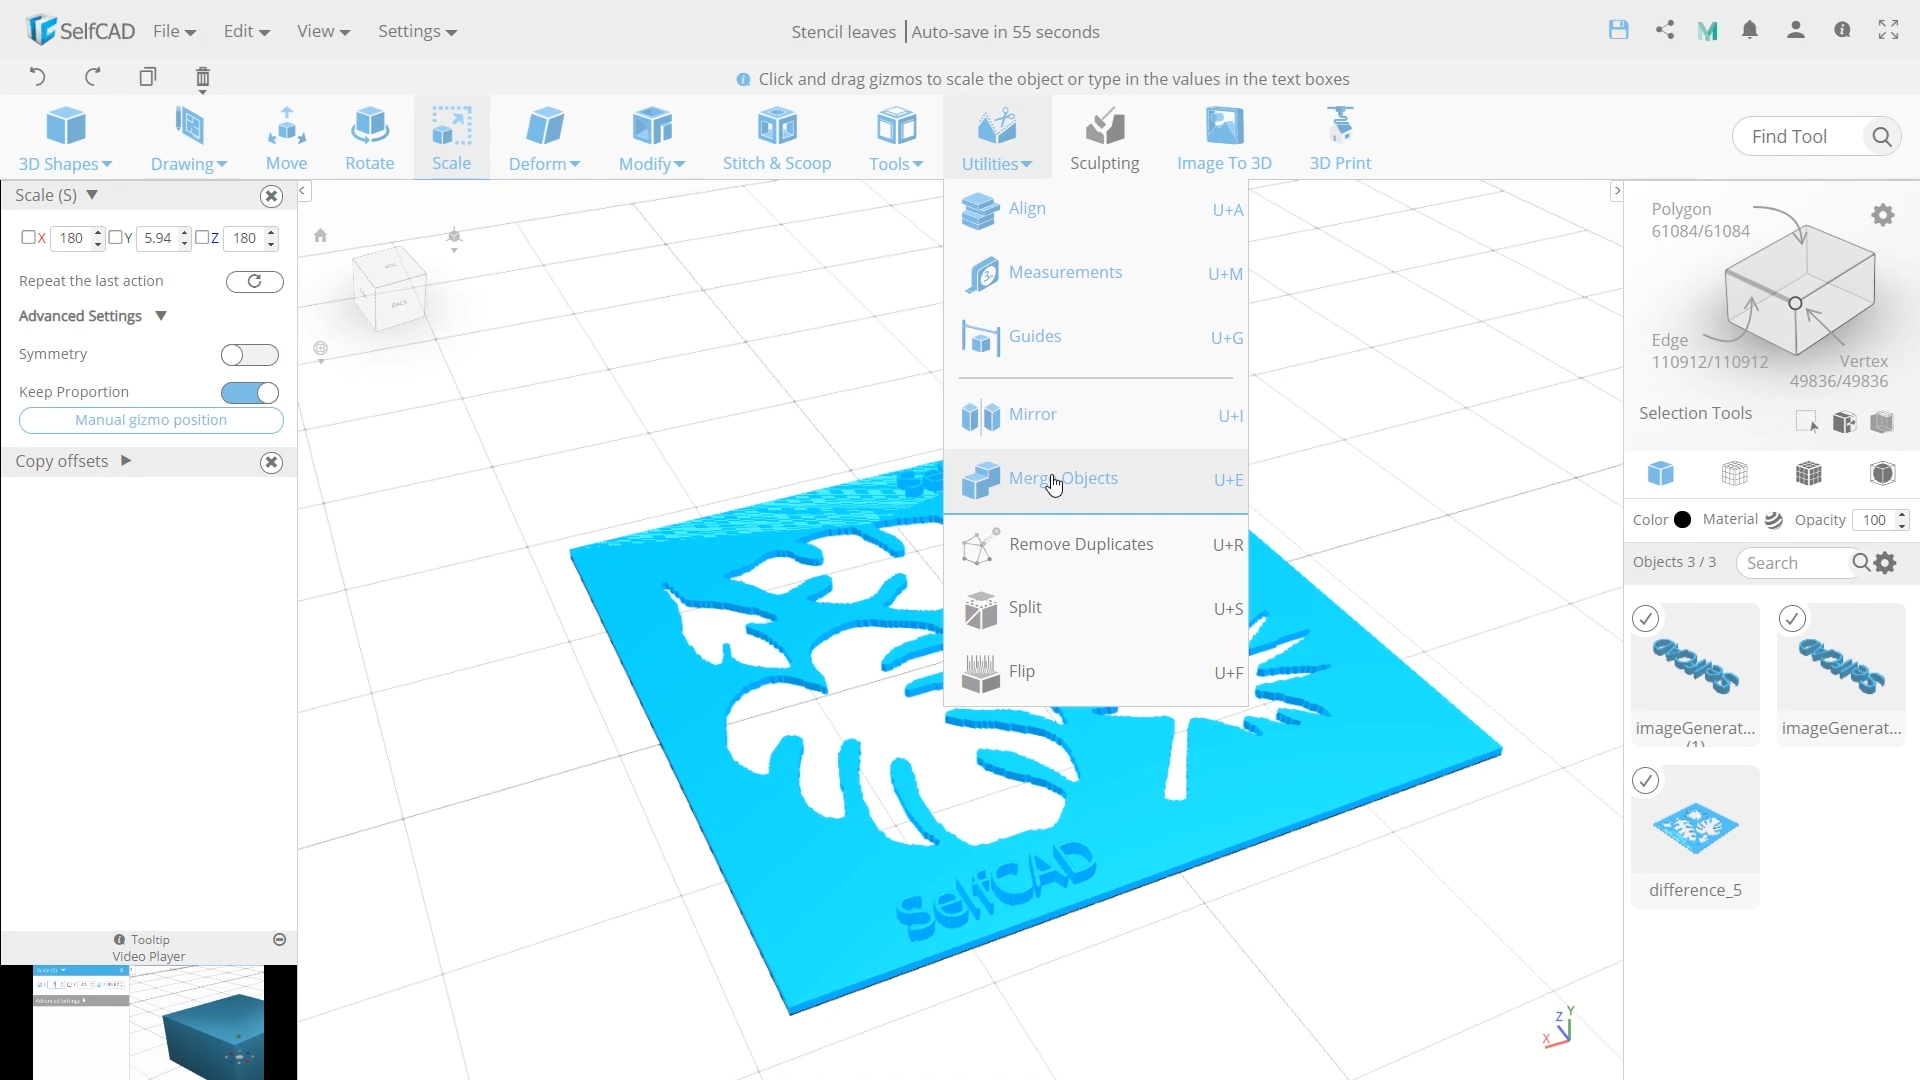Toggle the Z axis checkbox

pyautogui.click(x=202, y=237)
